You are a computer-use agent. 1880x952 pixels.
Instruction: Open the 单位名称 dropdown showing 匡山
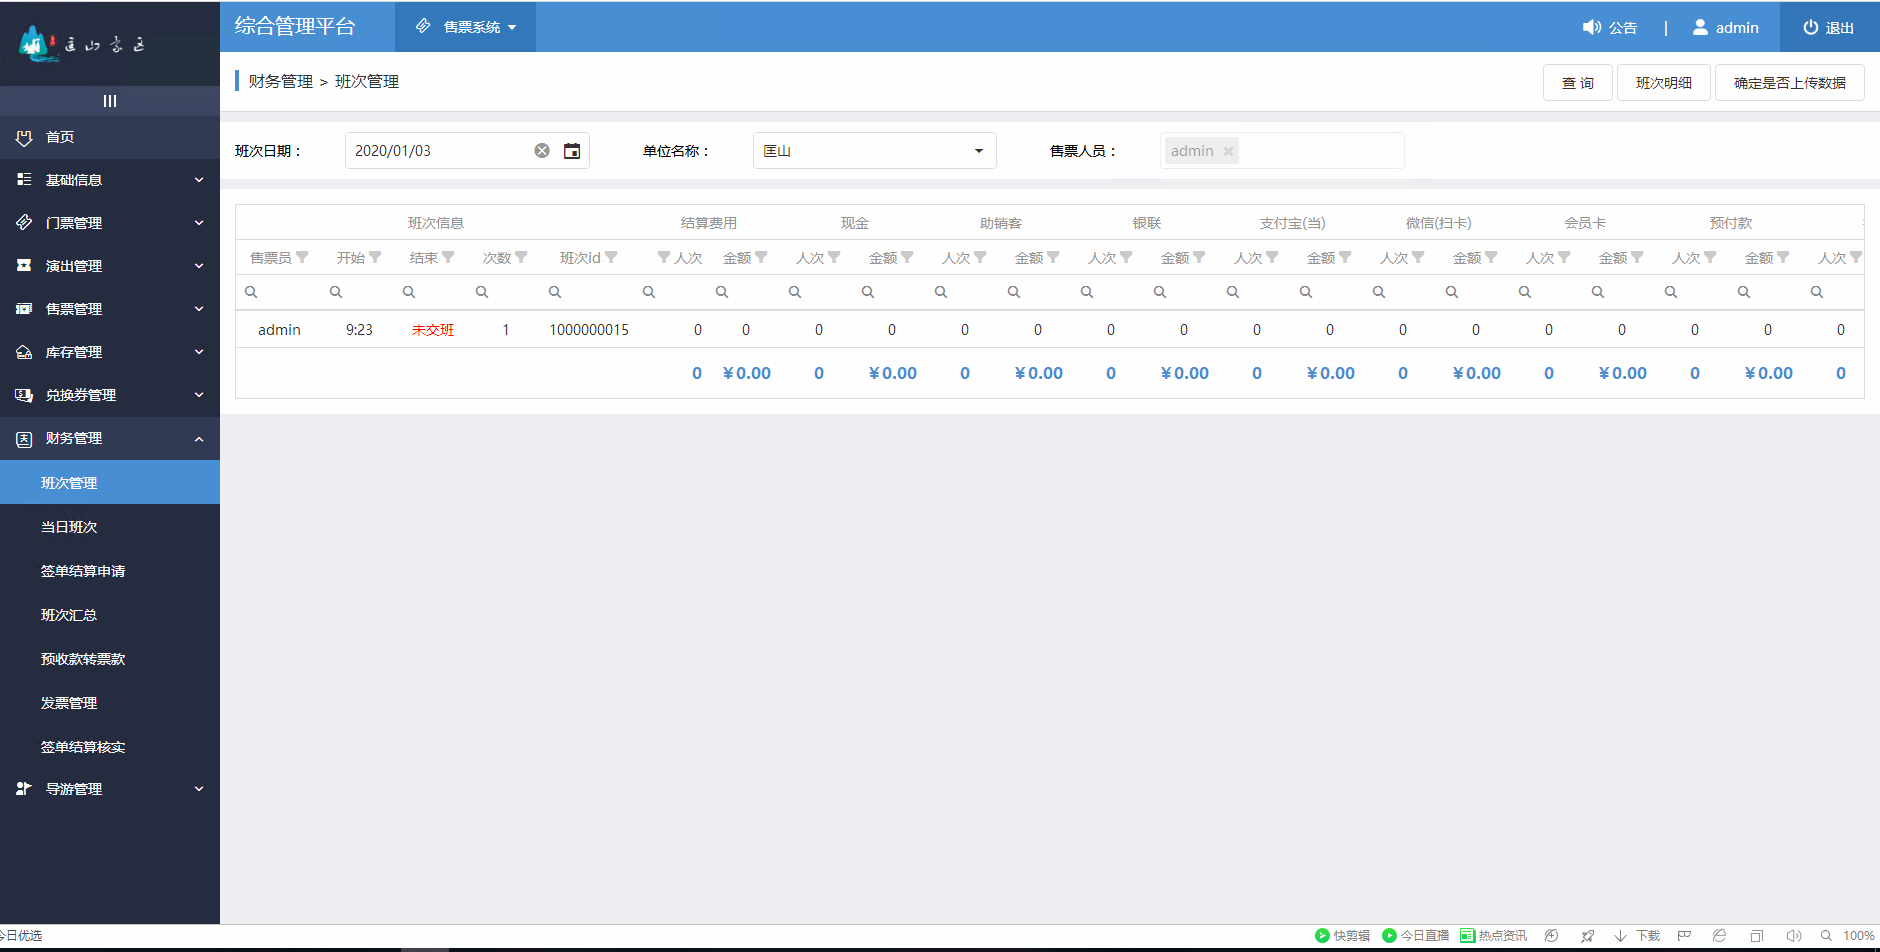(x=977, y=150)
